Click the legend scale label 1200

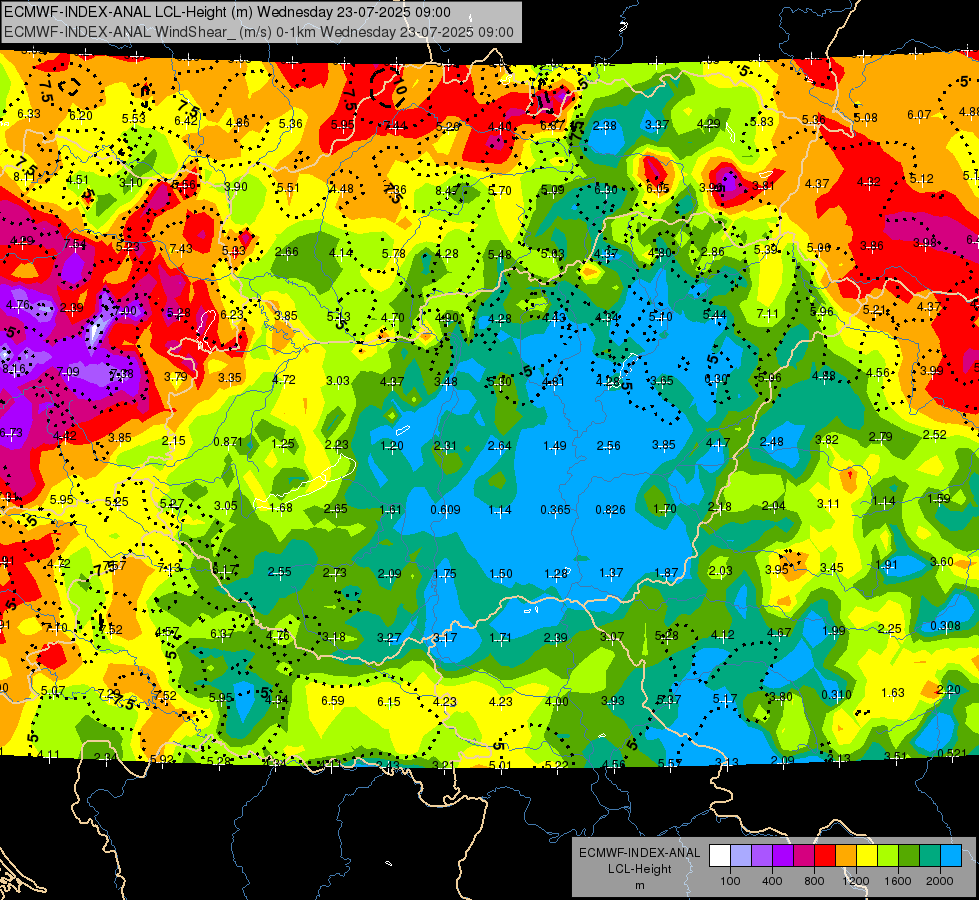[x=856, y=881]
